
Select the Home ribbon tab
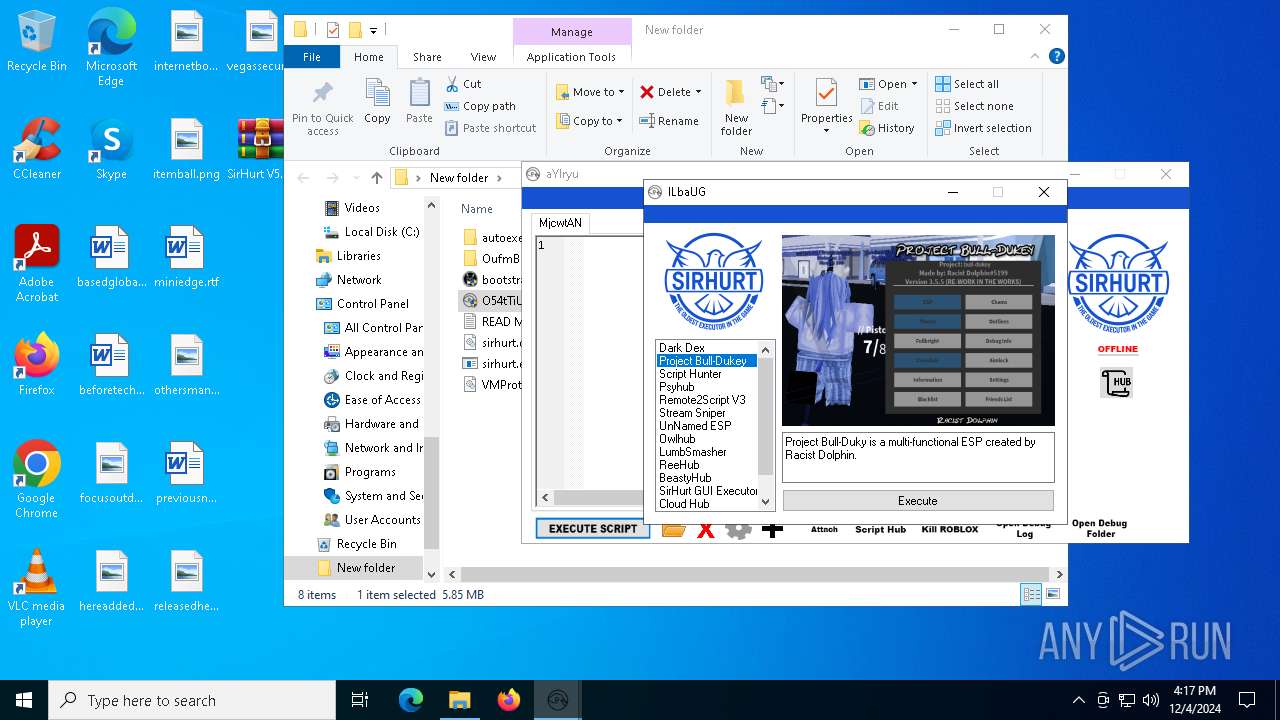point(369,57)
